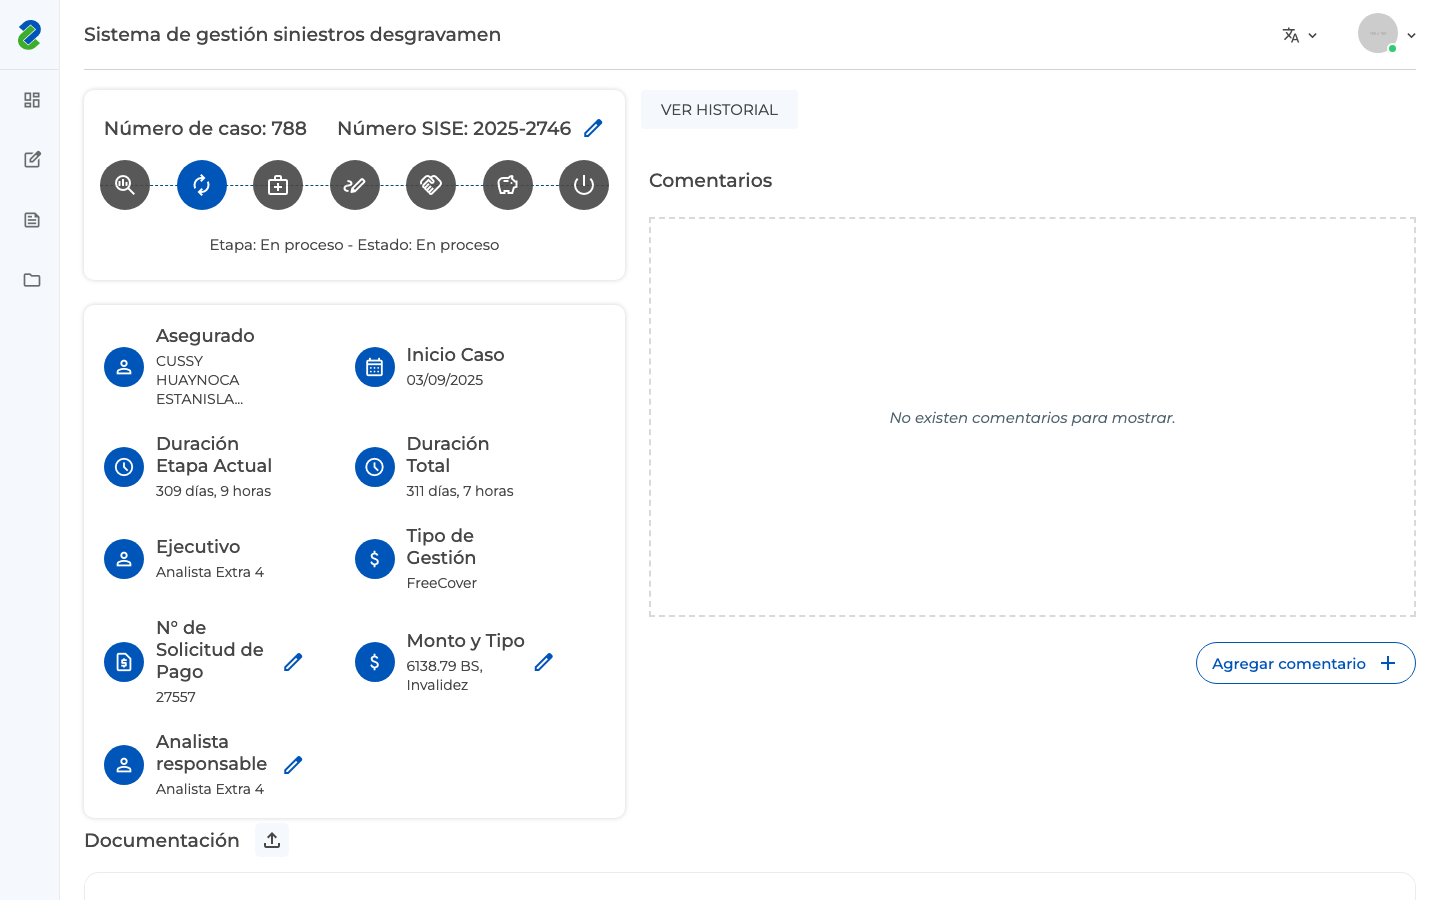The width and height of the screenshot is (1440, 900).
Task: Select the piggy bank stage icon
Action: [508, 185]
